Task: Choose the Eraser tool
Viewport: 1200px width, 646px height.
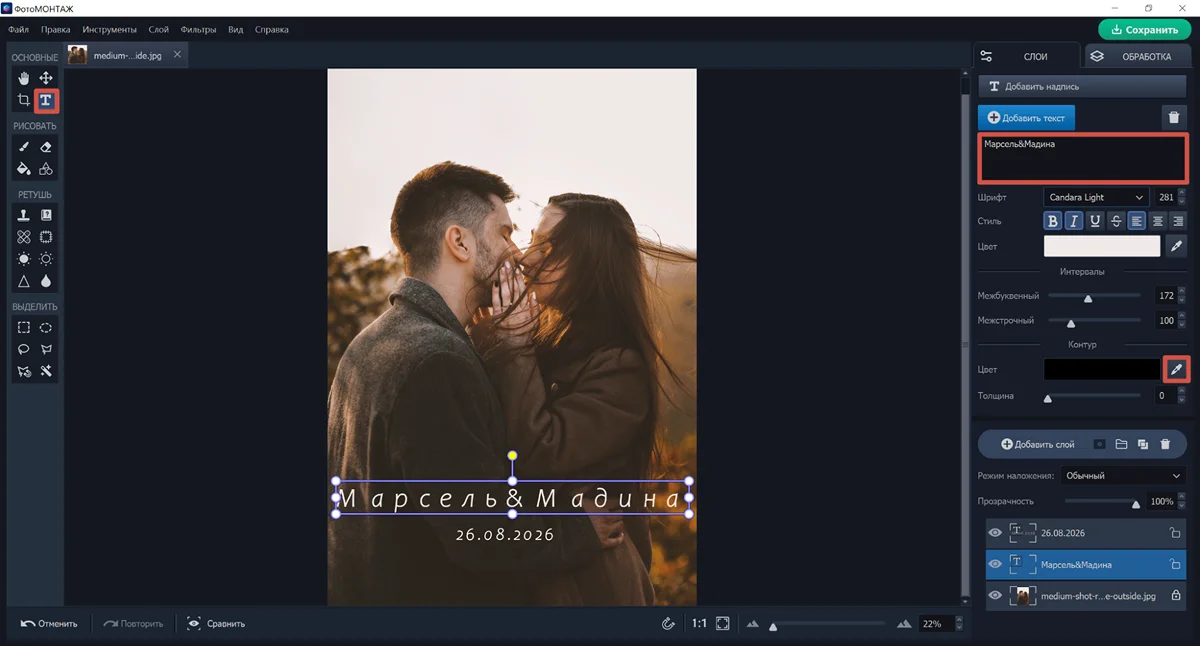Action: (46, 147)
